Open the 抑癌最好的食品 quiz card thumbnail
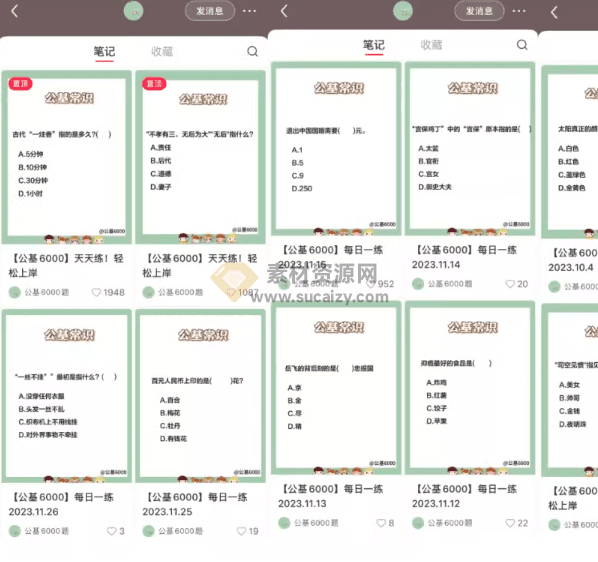The height and width of the screenshot is (562, 598). (x=470, y=388)
